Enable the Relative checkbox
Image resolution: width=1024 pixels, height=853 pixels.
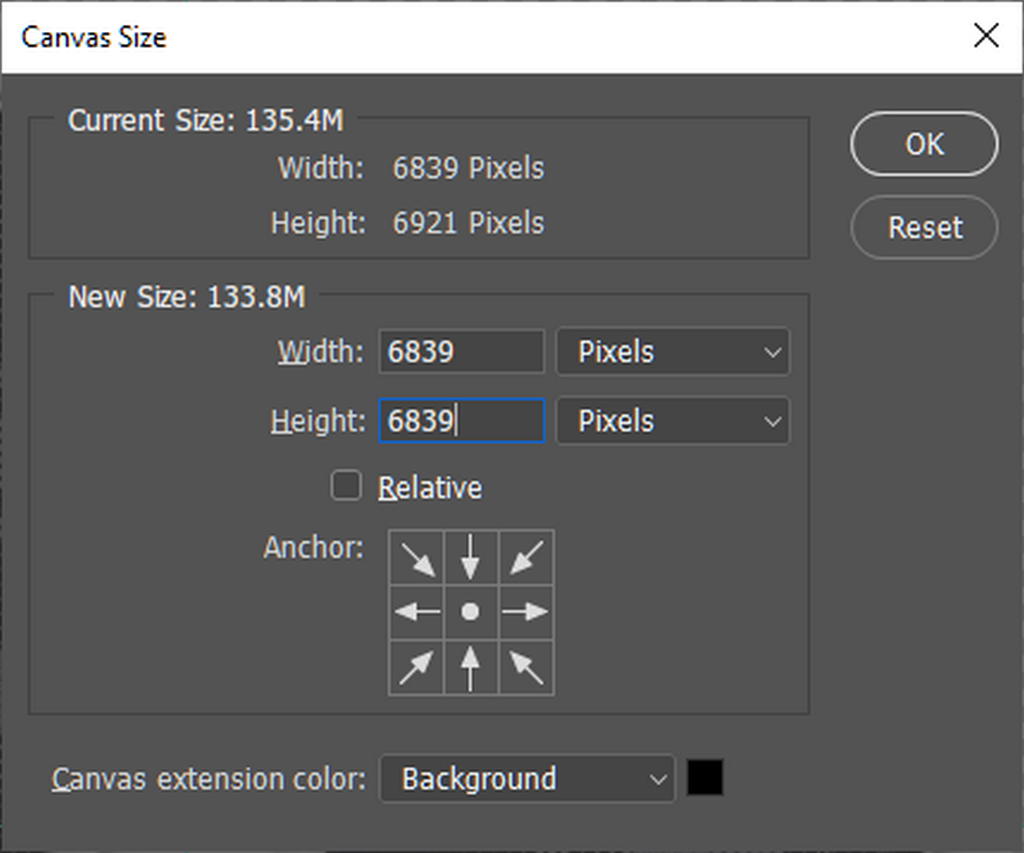(x=346, y=487)
